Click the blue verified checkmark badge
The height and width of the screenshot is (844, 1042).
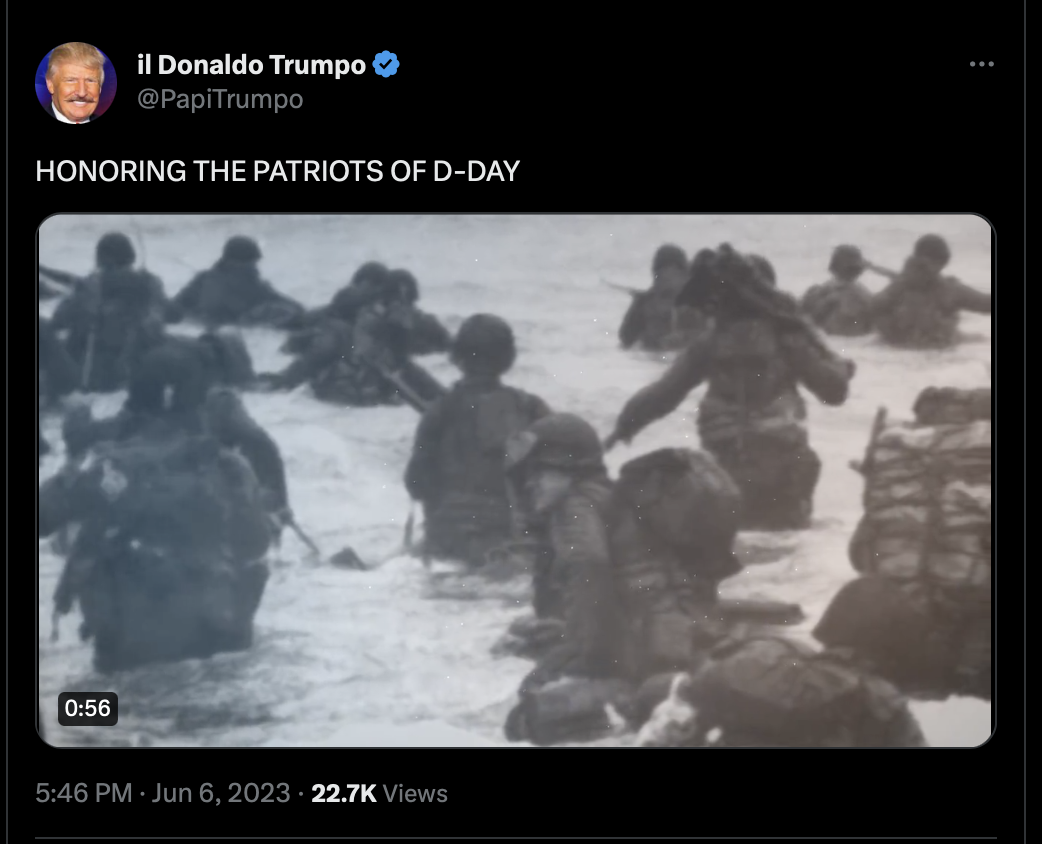[386, 64]
